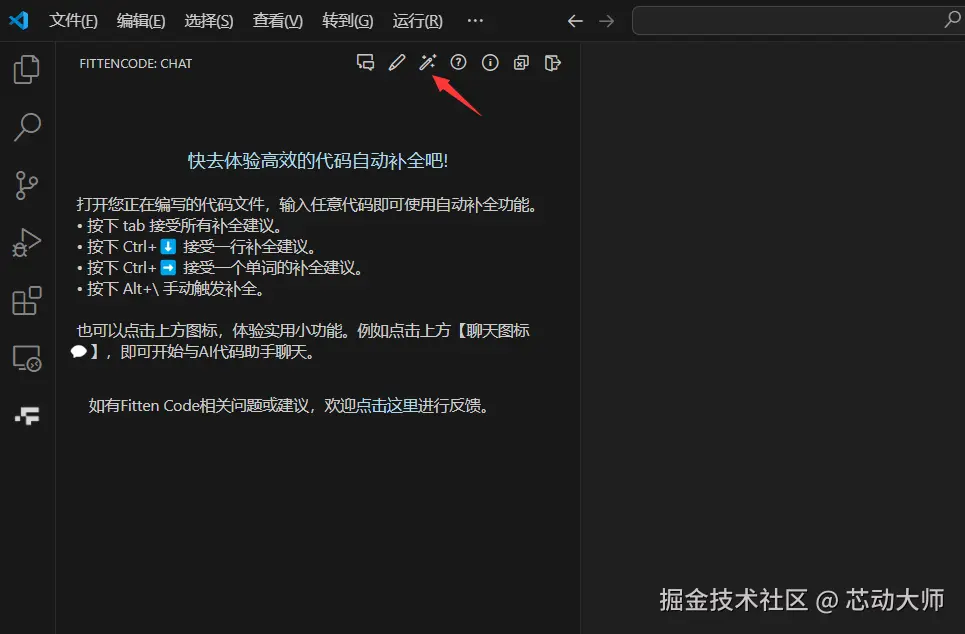Image resolution: width=965 pixels, height=634 pixels.
Task: Click the pencil edit icon in Fitten toolbar
Action: [x=397, y=62]
